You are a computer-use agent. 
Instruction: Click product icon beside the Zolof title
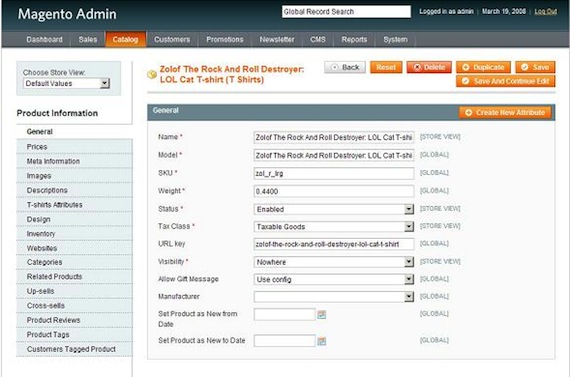[x=152, y=75]
